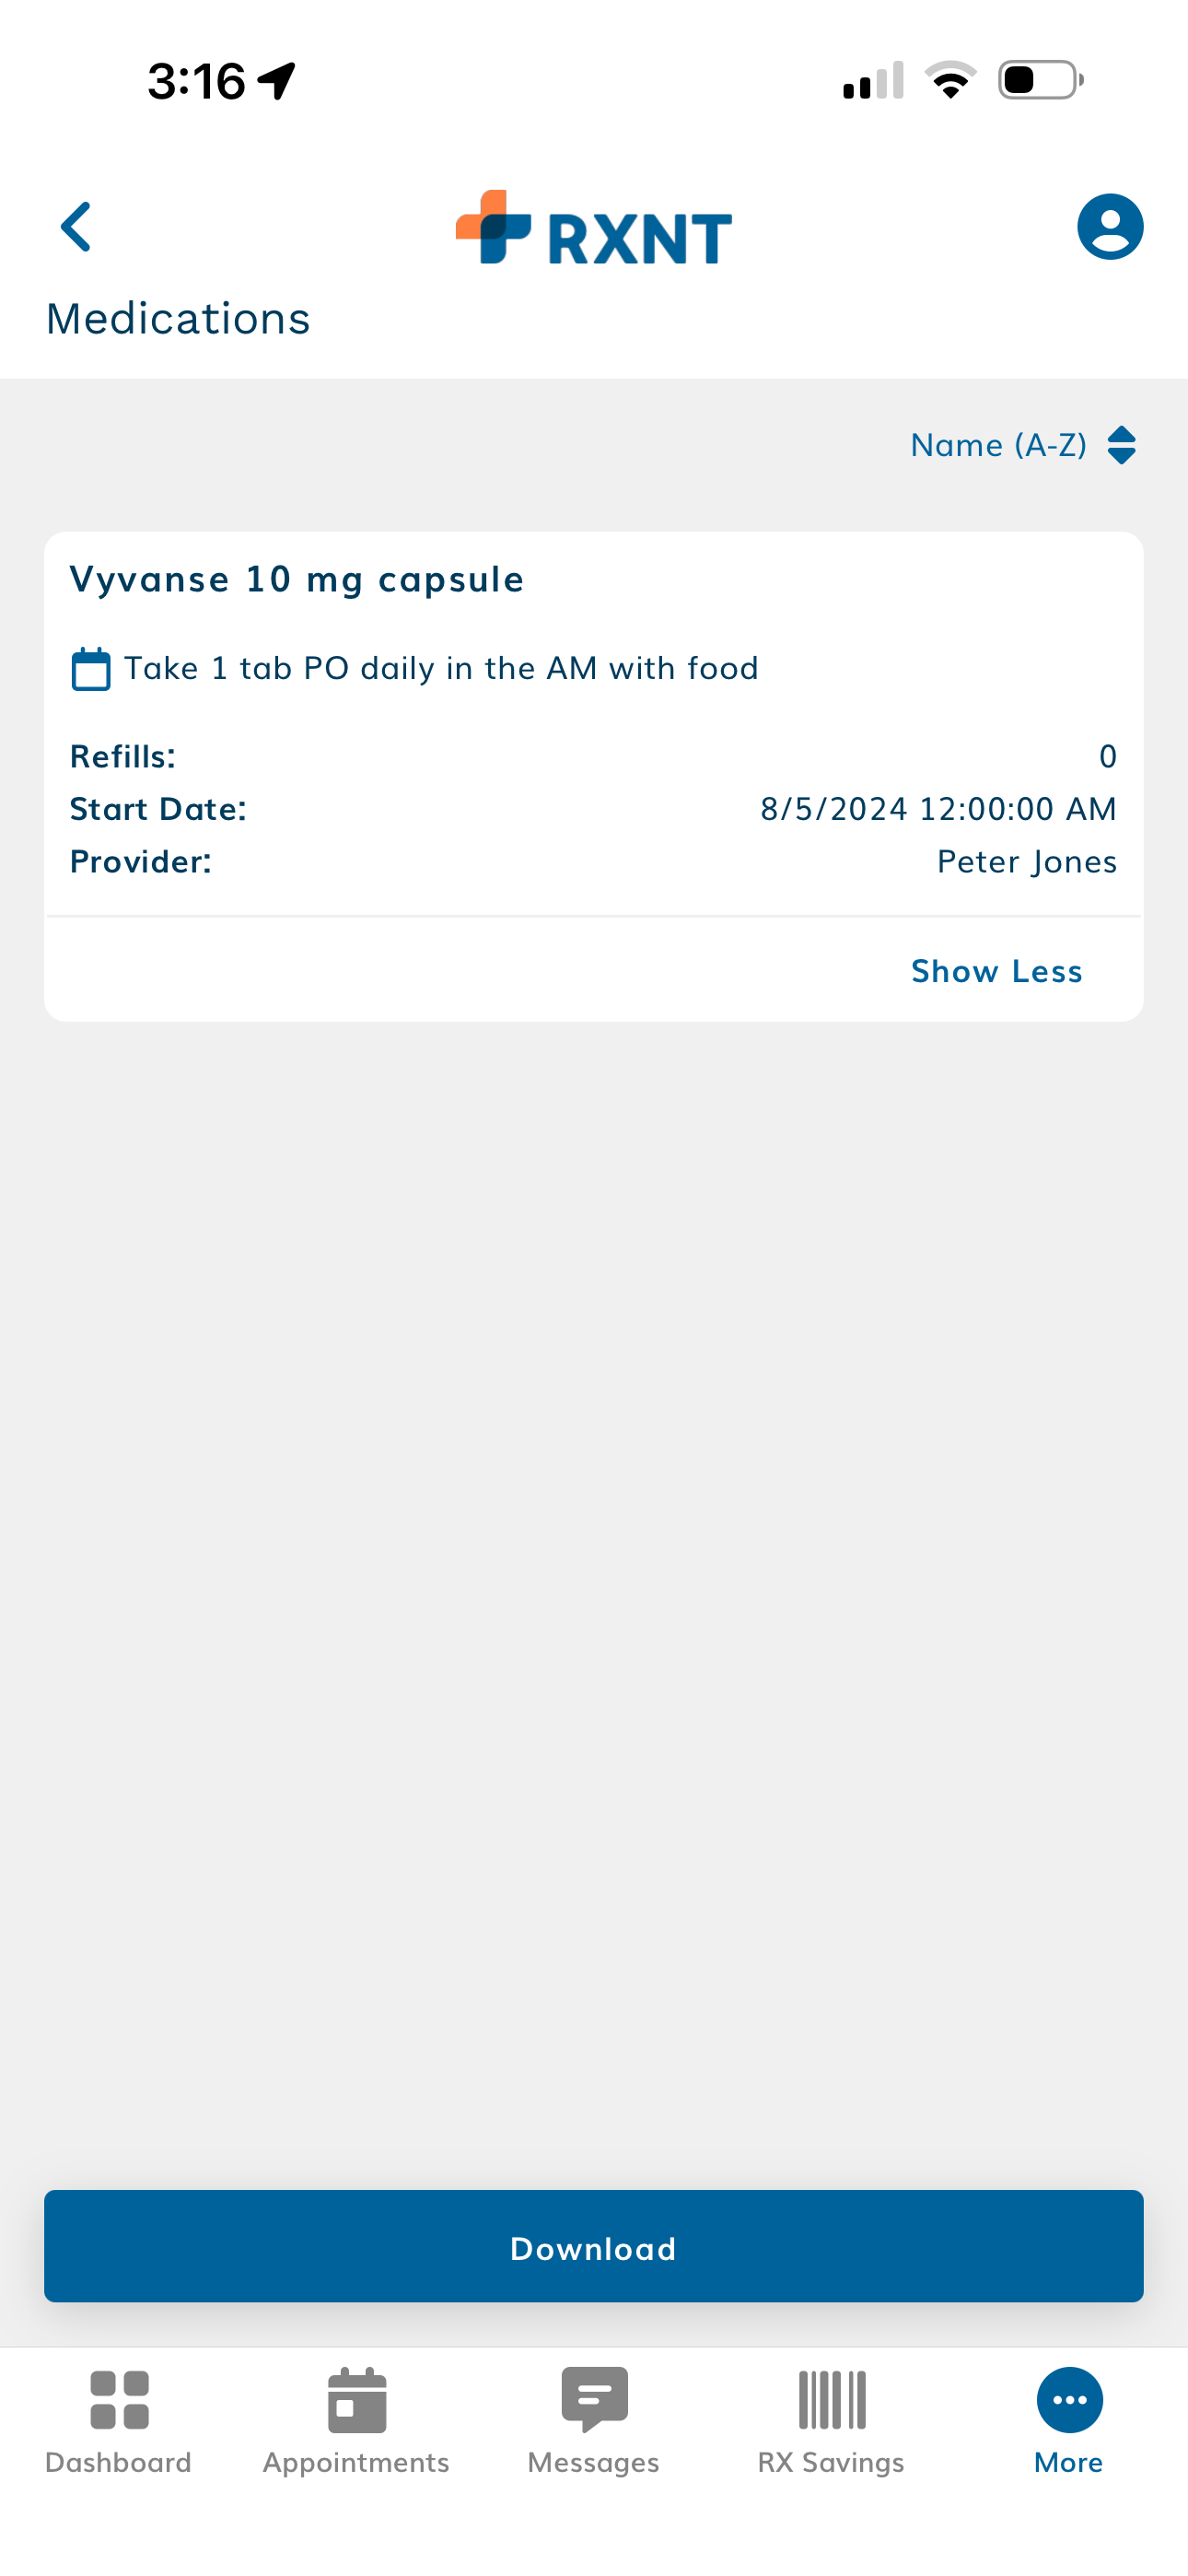Tap the More ellipsis icon
The width and height of the screenshot is (1188, 2576).
(1069, 2399)
